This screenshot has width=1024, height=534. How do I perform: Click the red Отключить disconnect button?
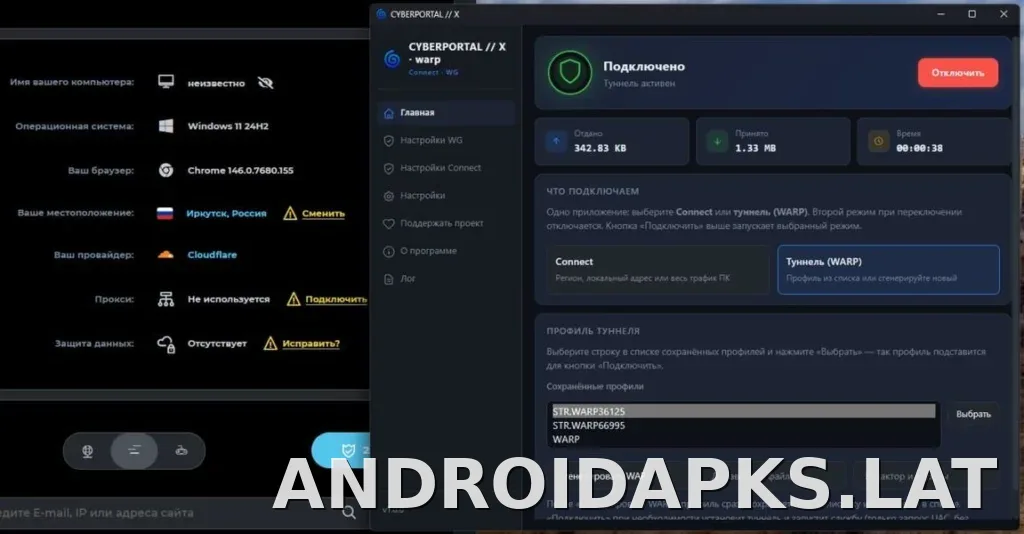pyautogui.click(x=957, y=73)
